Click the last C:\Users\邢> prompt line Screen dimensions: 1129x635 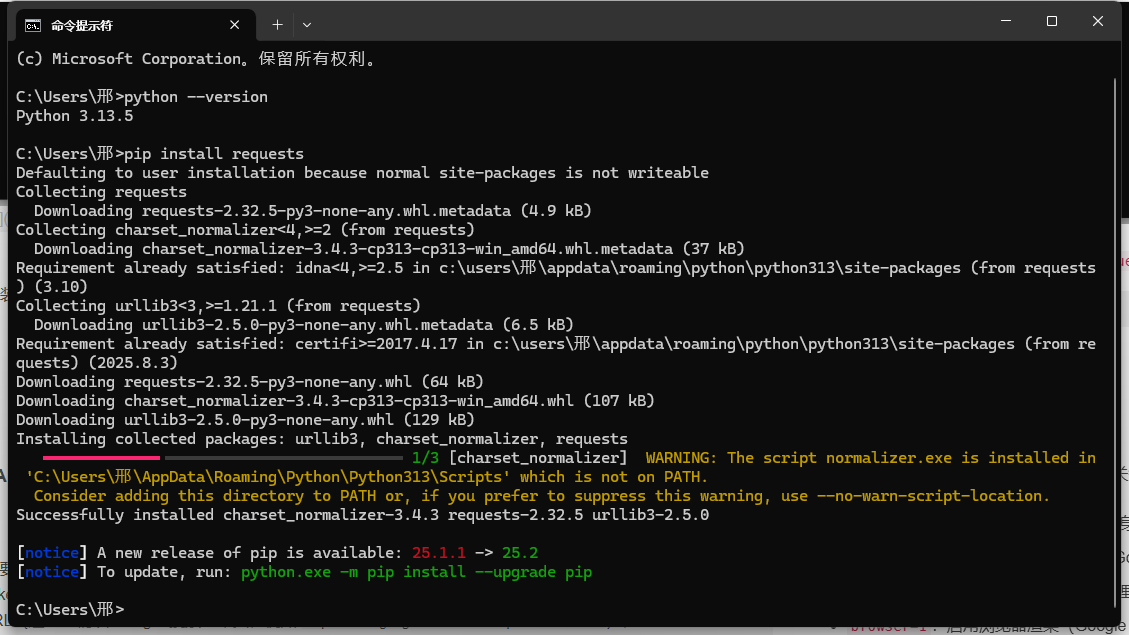(x=70, y=609)
